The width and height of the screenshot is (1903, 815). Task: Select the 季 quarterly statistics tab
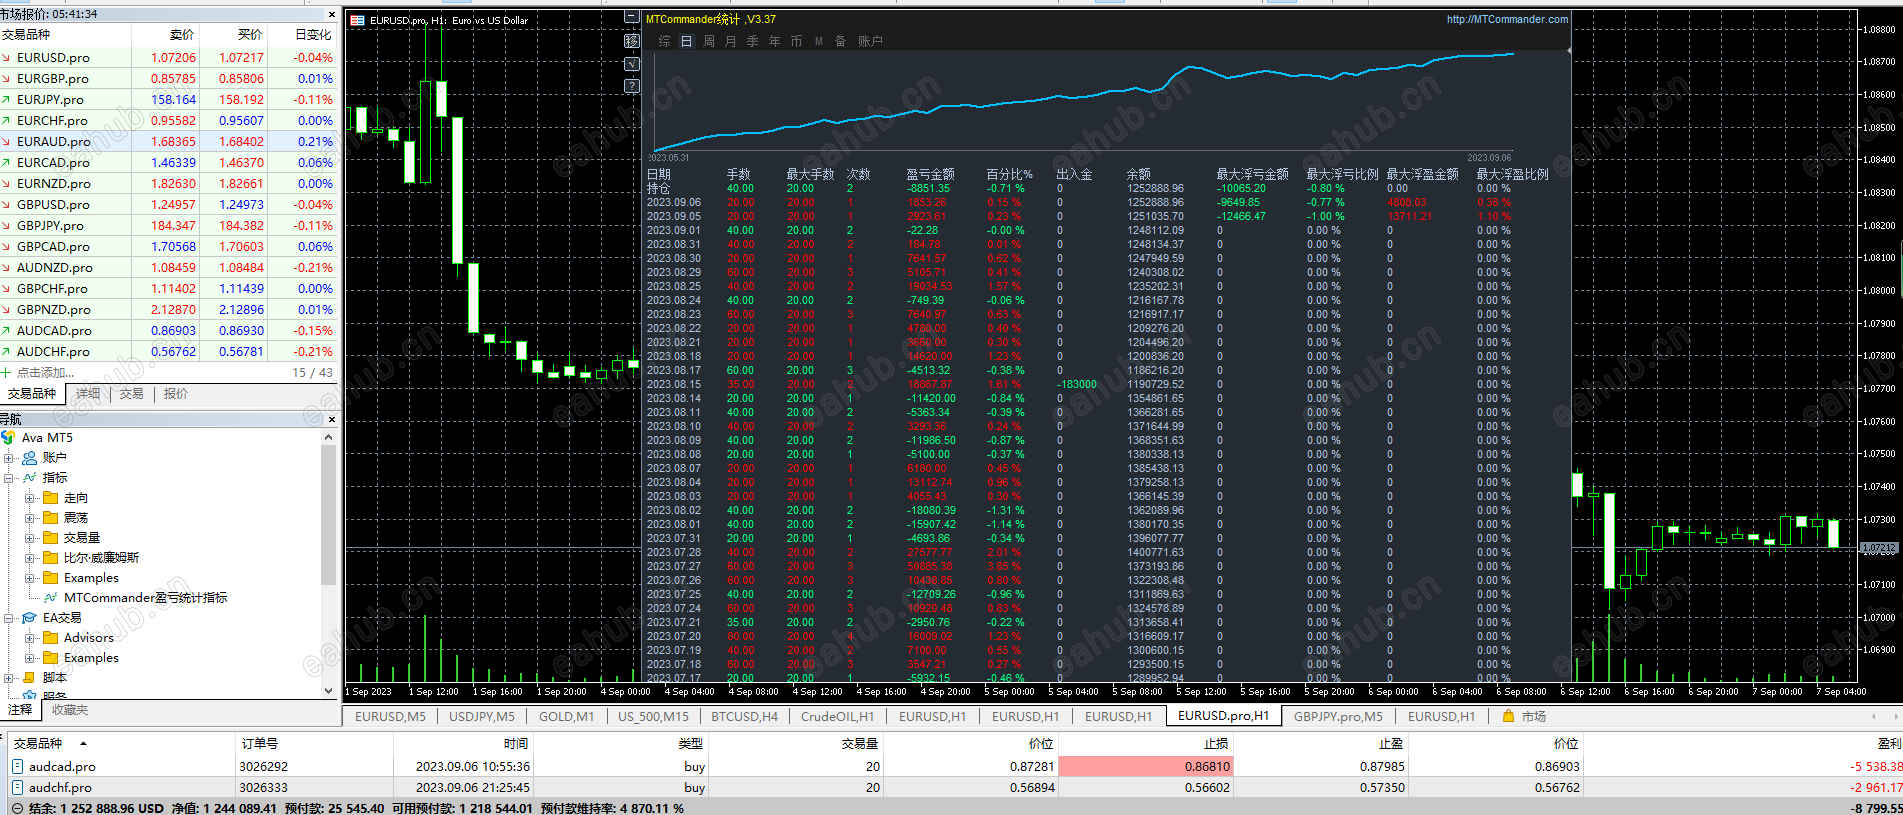[x=752, y=41]
